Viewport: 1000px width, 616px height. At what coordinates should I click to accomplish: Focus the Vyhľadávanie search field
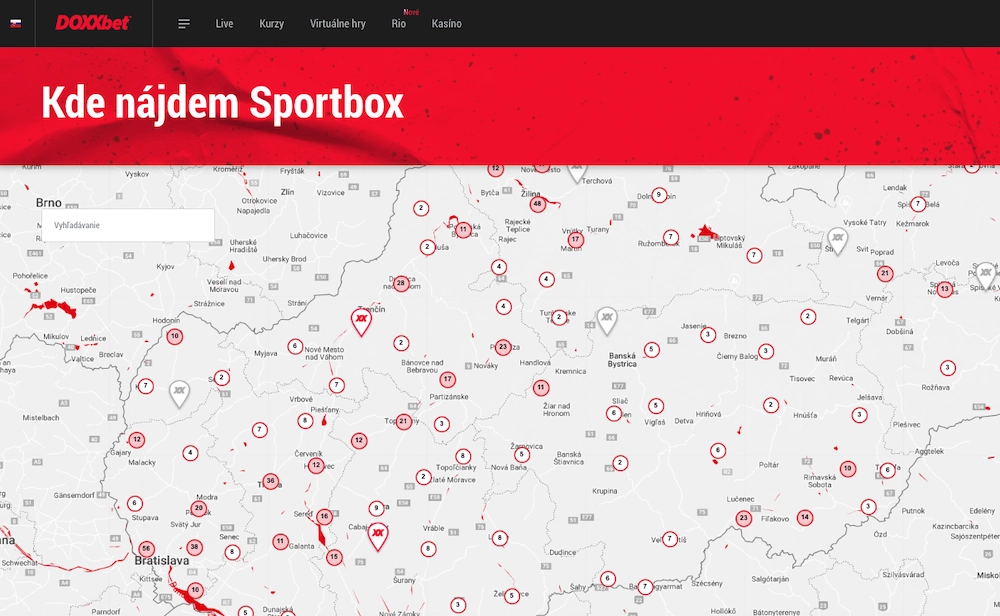128,225
